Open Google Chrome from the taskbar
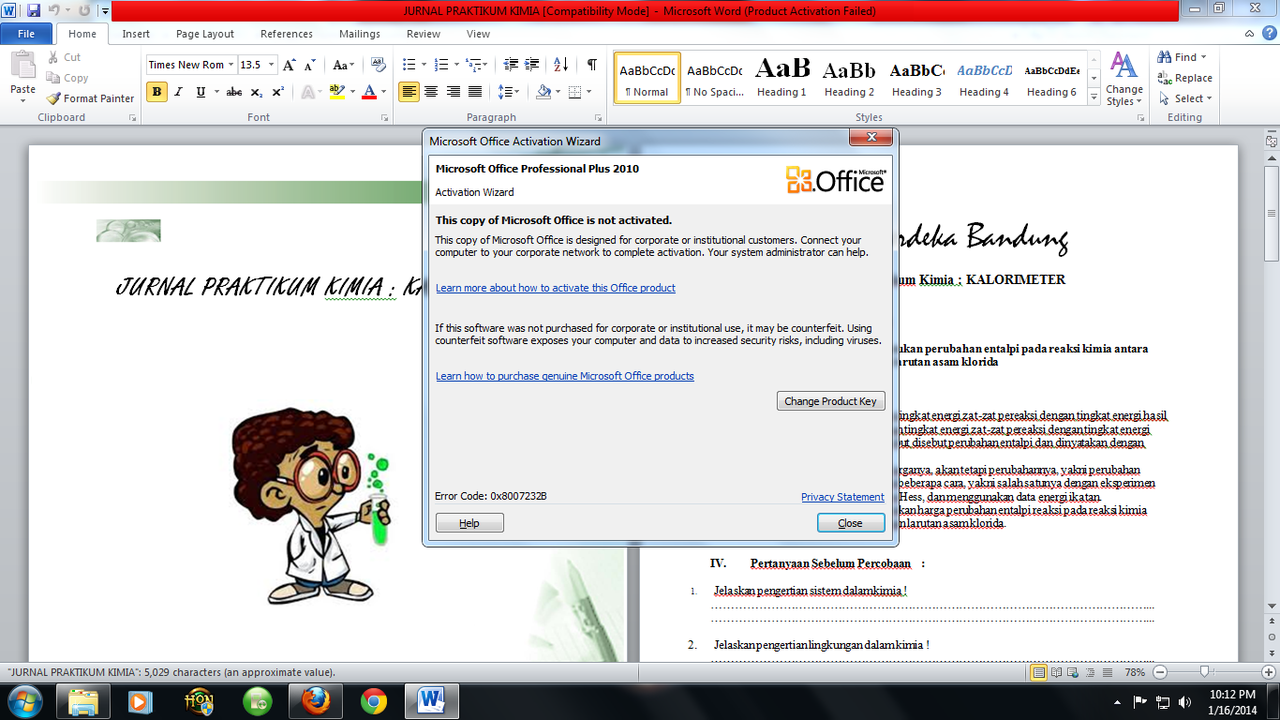The height and width of the screenshot is (720, 1280). 374,700
